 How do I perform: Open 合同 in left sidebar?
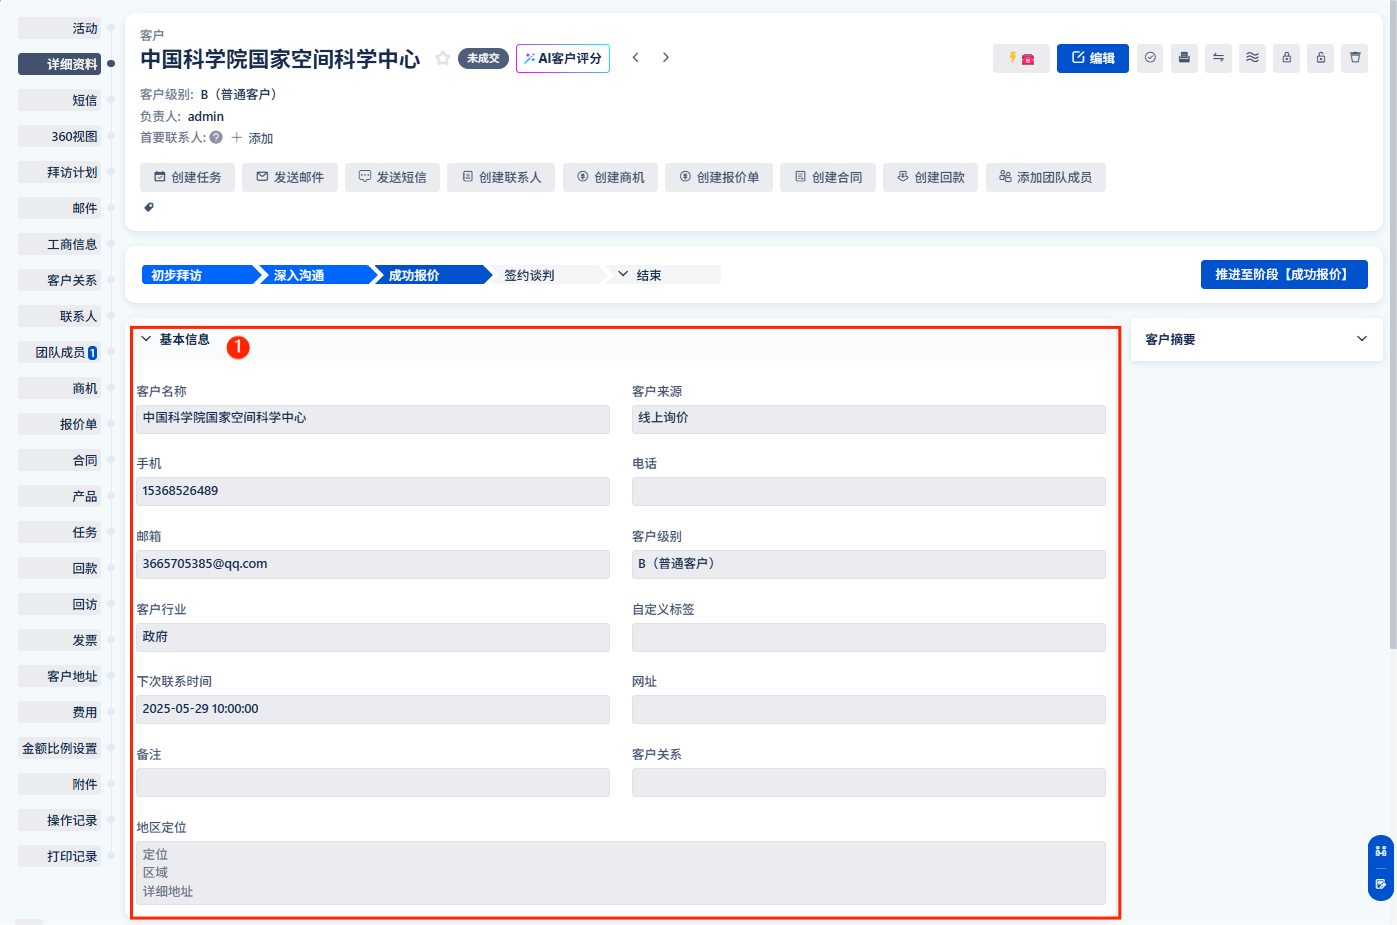pos(59,460)
